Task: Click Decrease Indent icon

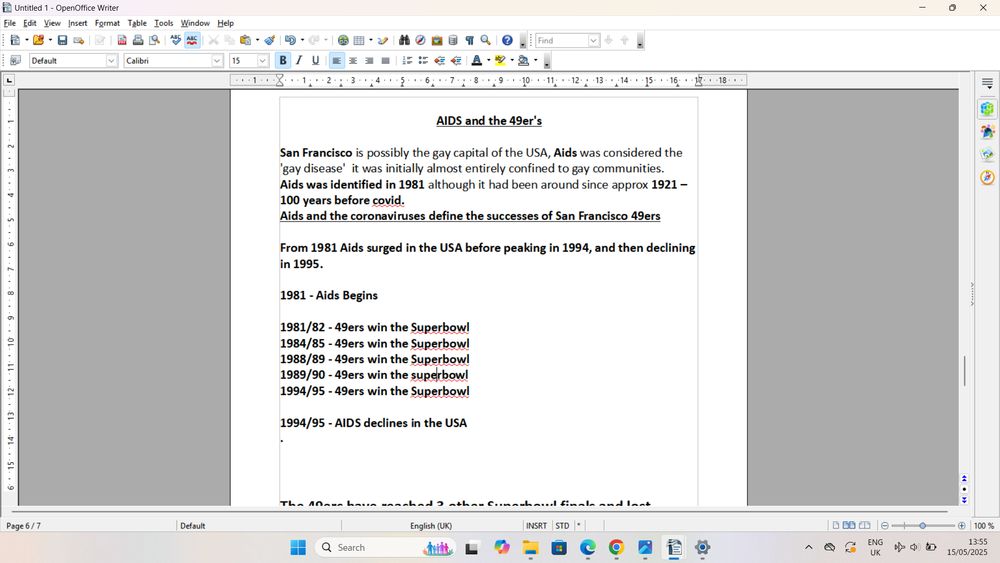Action: [x=439, y=61]
